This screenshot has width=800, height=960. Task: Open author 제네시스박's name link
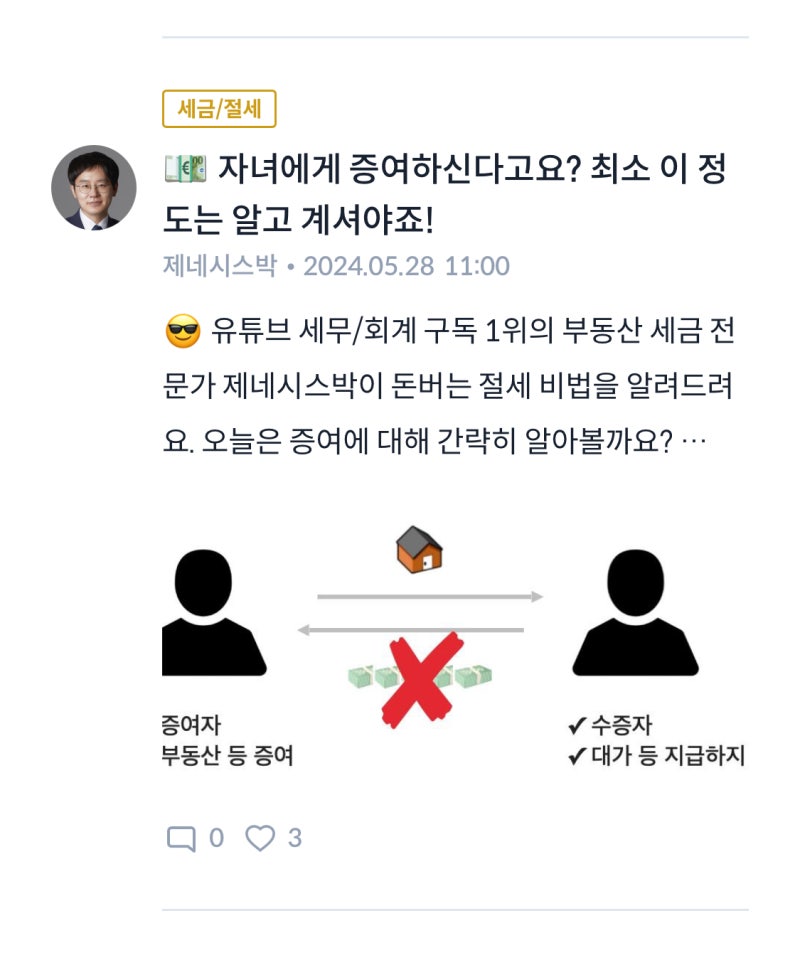click(220, 266)
